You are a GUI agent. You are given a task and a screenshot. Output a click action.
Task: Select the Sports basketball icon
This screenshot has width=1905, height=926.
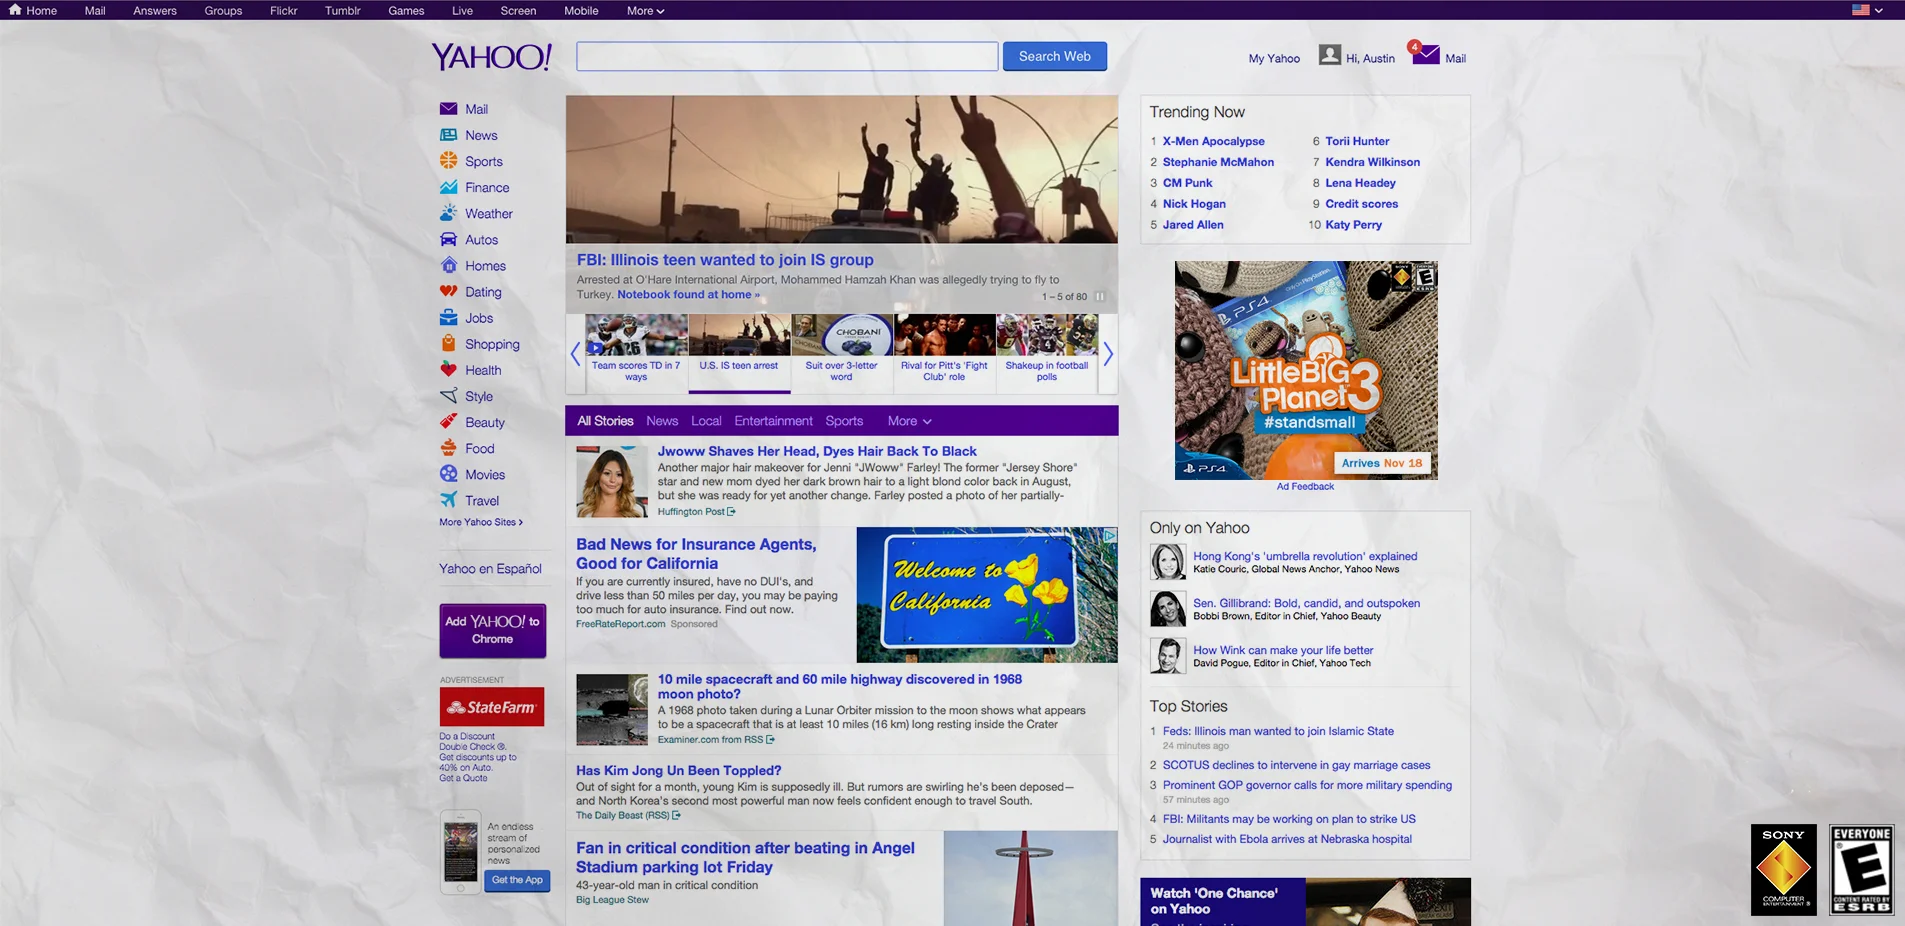(448, 161)
